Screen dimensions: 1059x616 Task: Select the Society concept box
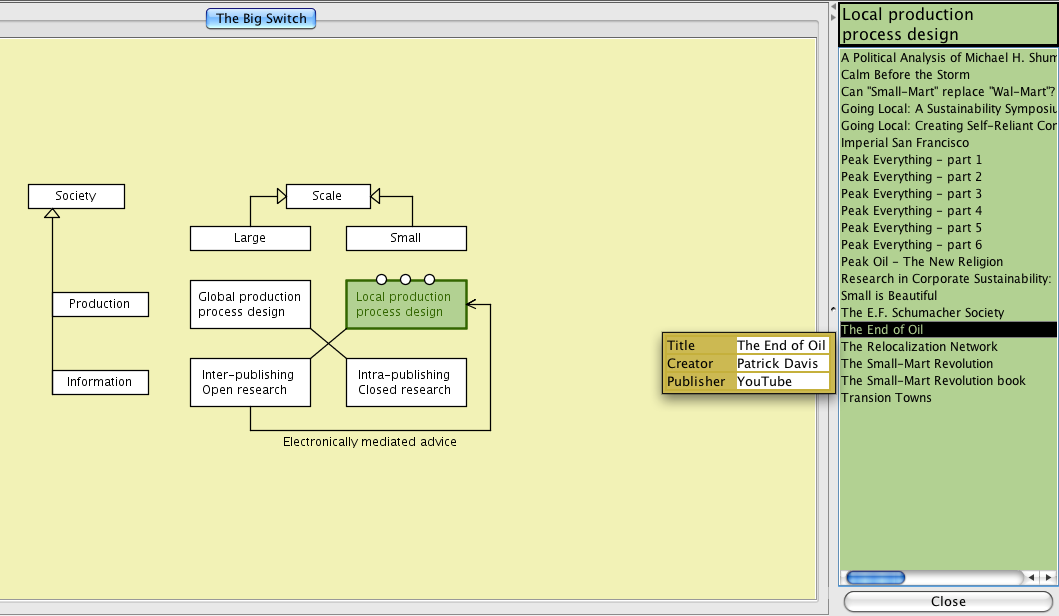pos(76,196)
